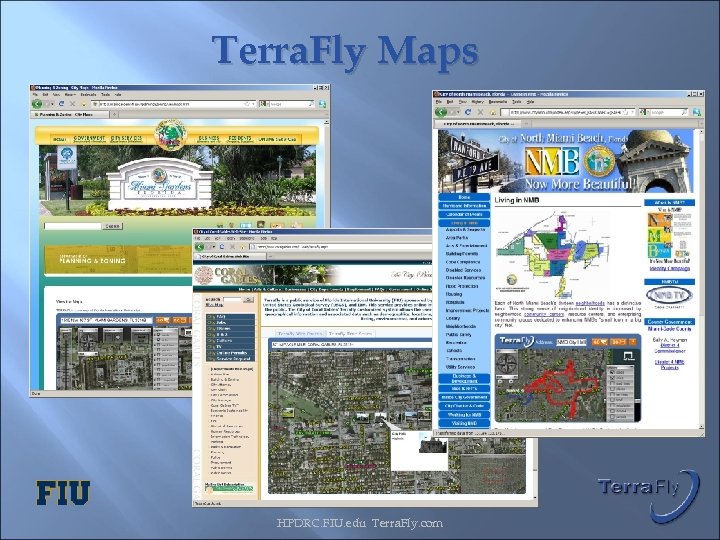Click Housing link in NMB sidebar
Viewport: 720px width, 540px height.
(x=454, y=294)
